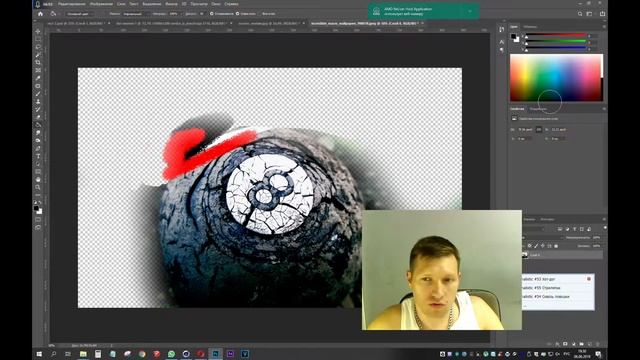The image size is (640, 360).
Task: Click the pixel layer filter icon in Layers
Action: tap(560, 229)
